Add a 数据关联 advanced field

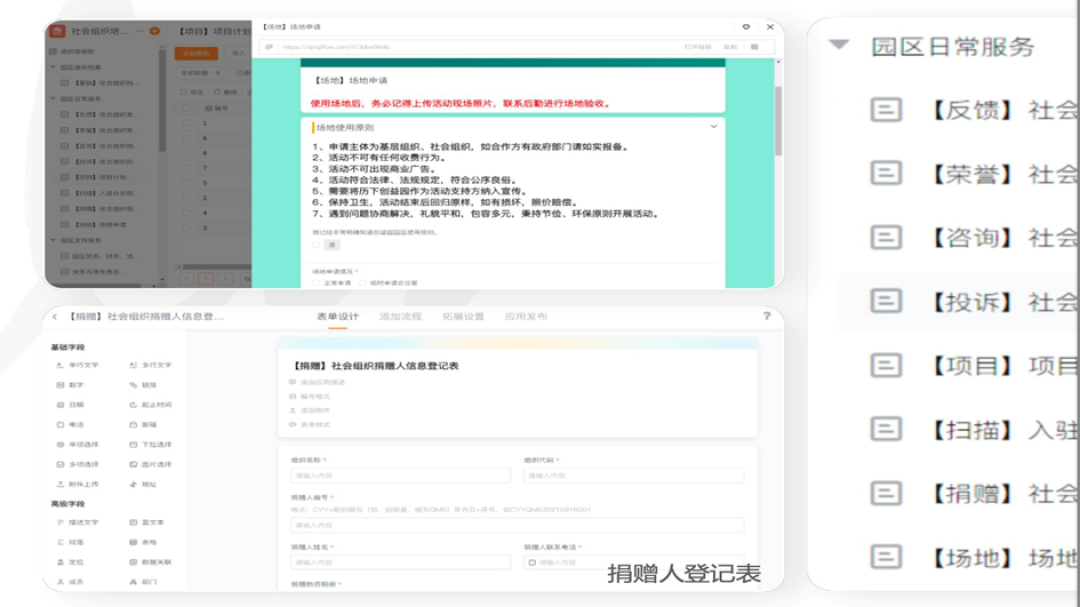click(151, 563)
